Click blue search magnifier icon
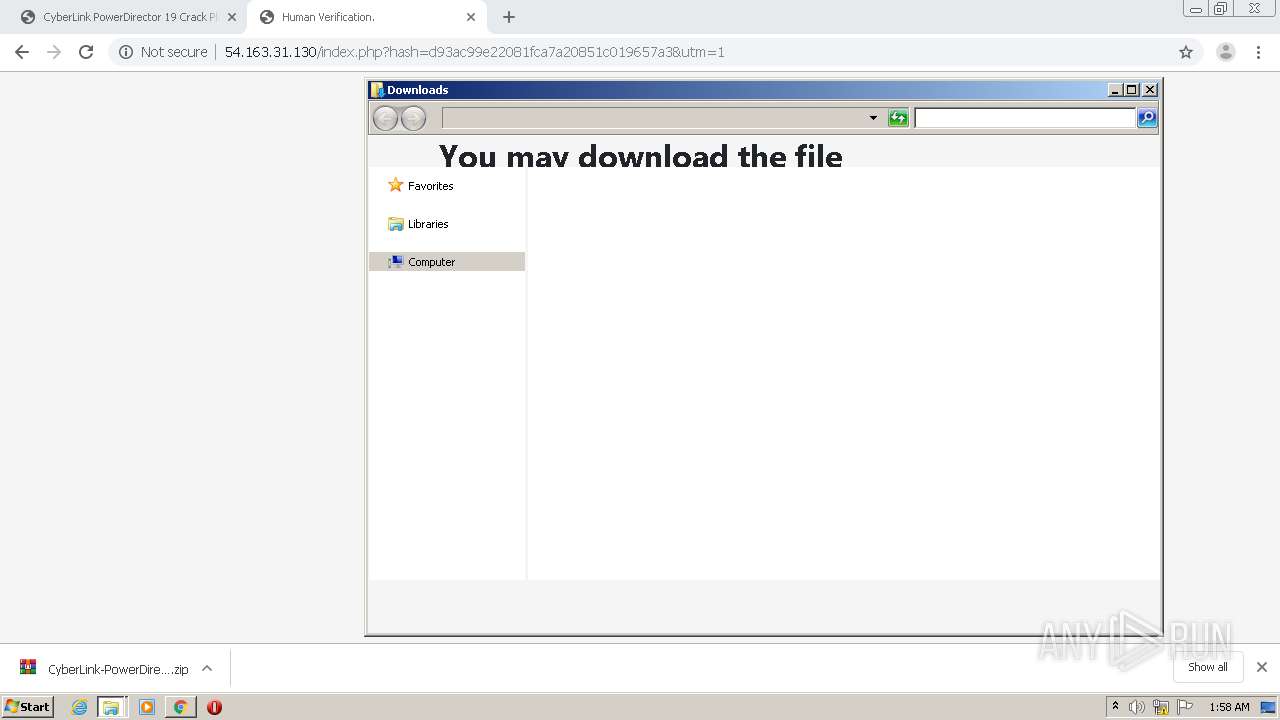The width and height of the screenshot is (1280, 720). [1147, 118]
